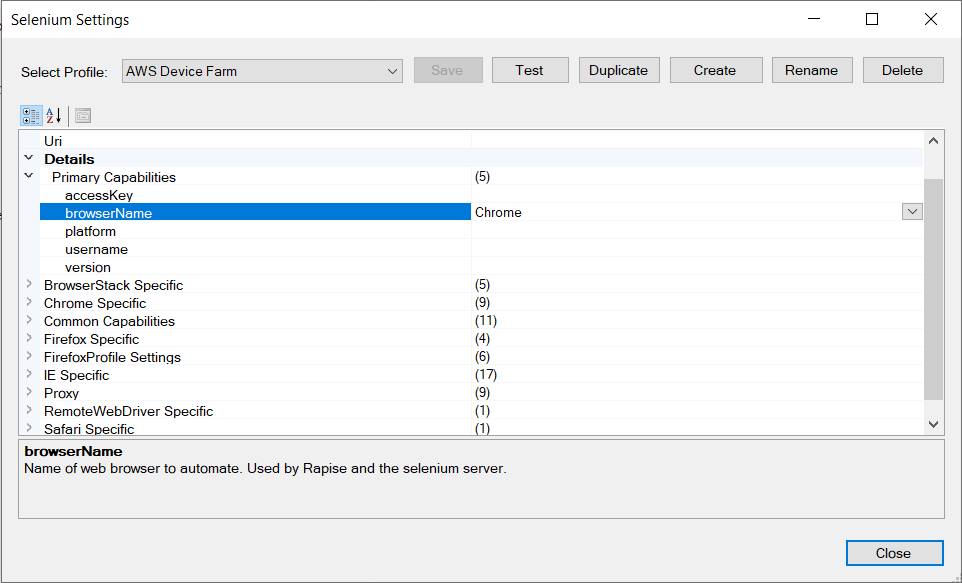Expand Firefox Specific section
The height and width of the screenshot is (583, 962).
pyautogui.click(x=29, y=339)
